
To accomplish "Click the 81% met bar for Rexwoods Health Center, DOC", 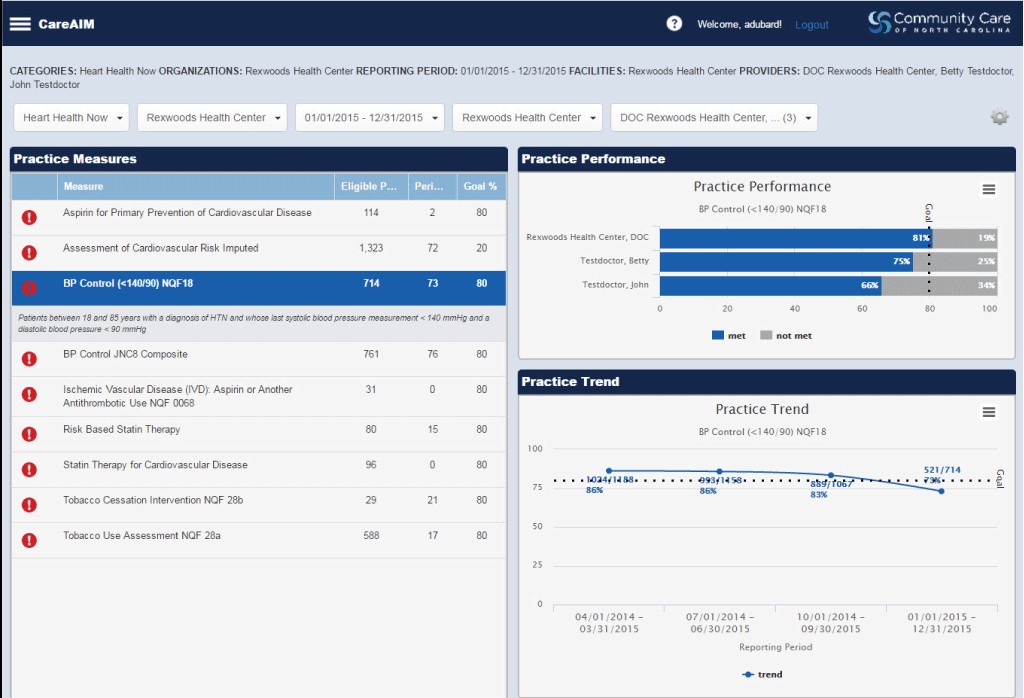I will (796, 238).
